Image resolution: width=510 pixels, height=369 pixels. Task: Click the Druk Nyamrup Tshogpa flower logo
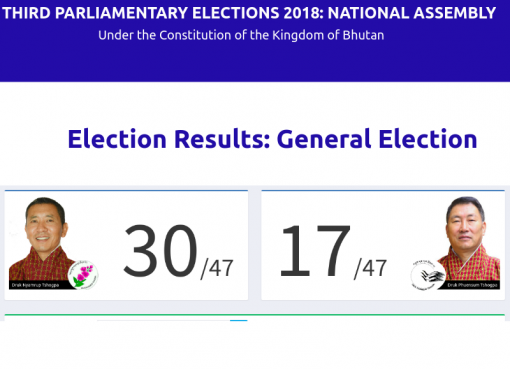click(x=83, y=275)
